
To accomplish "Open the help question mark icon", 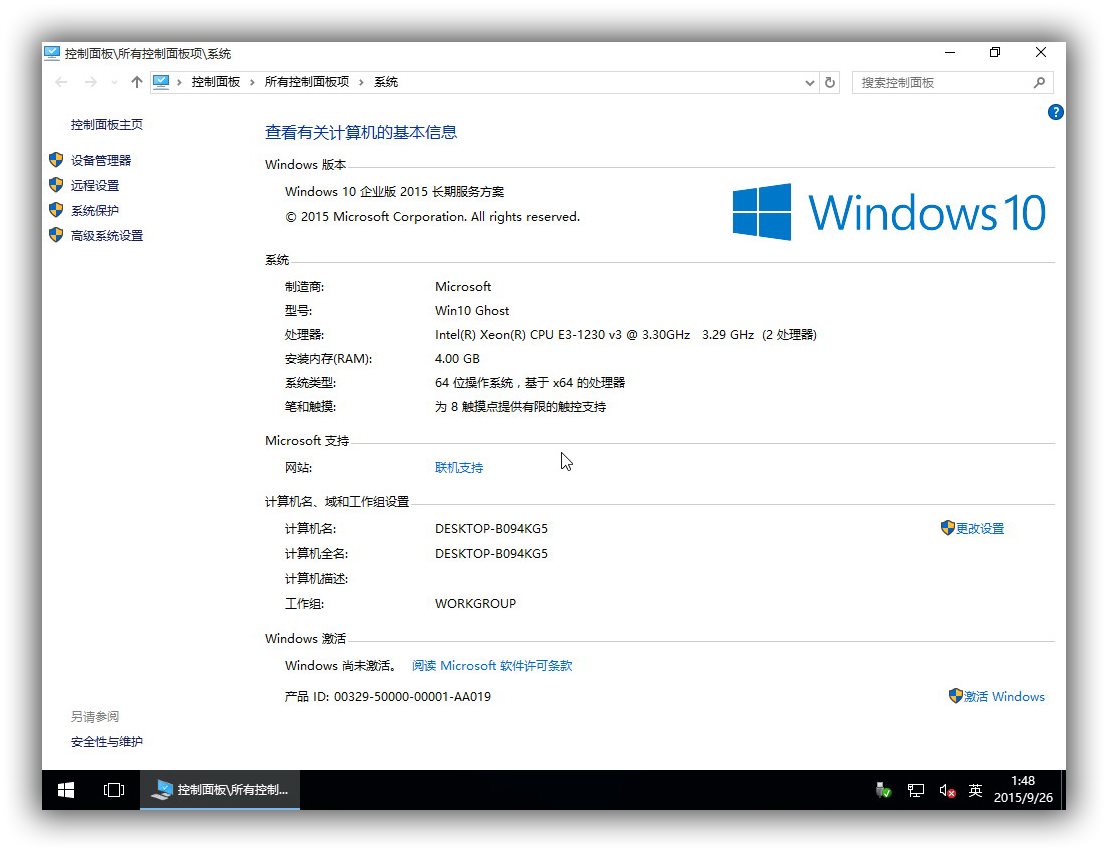I will [x=1055, y=112].
